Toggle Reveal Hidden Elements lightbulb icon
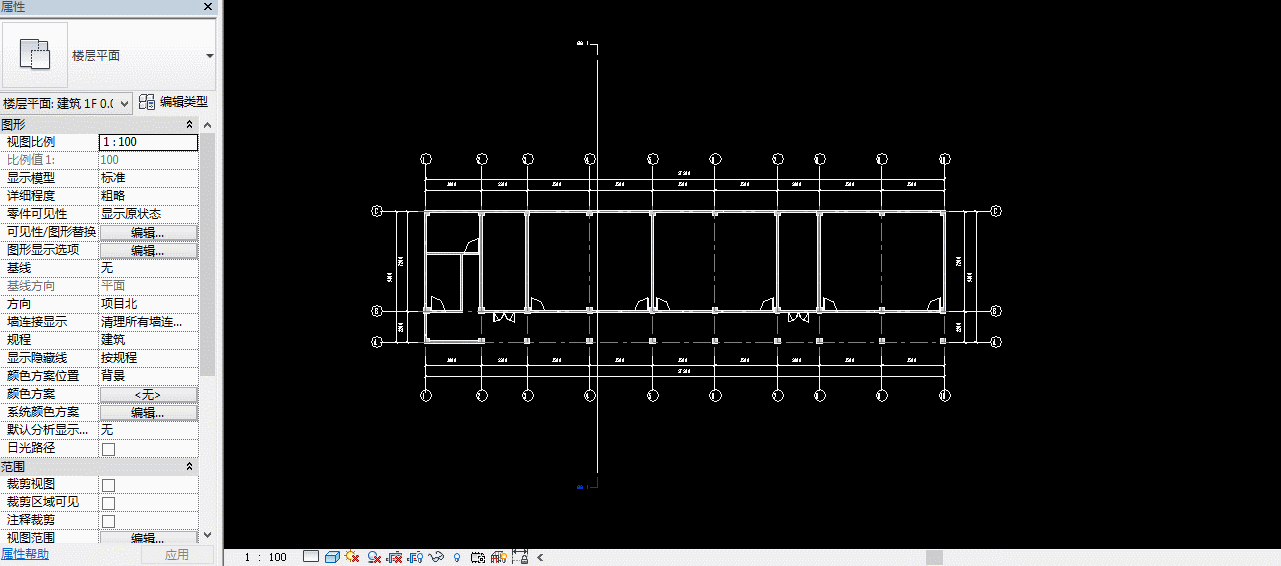This screenshot has height=566, width=1281. point(457,557)
